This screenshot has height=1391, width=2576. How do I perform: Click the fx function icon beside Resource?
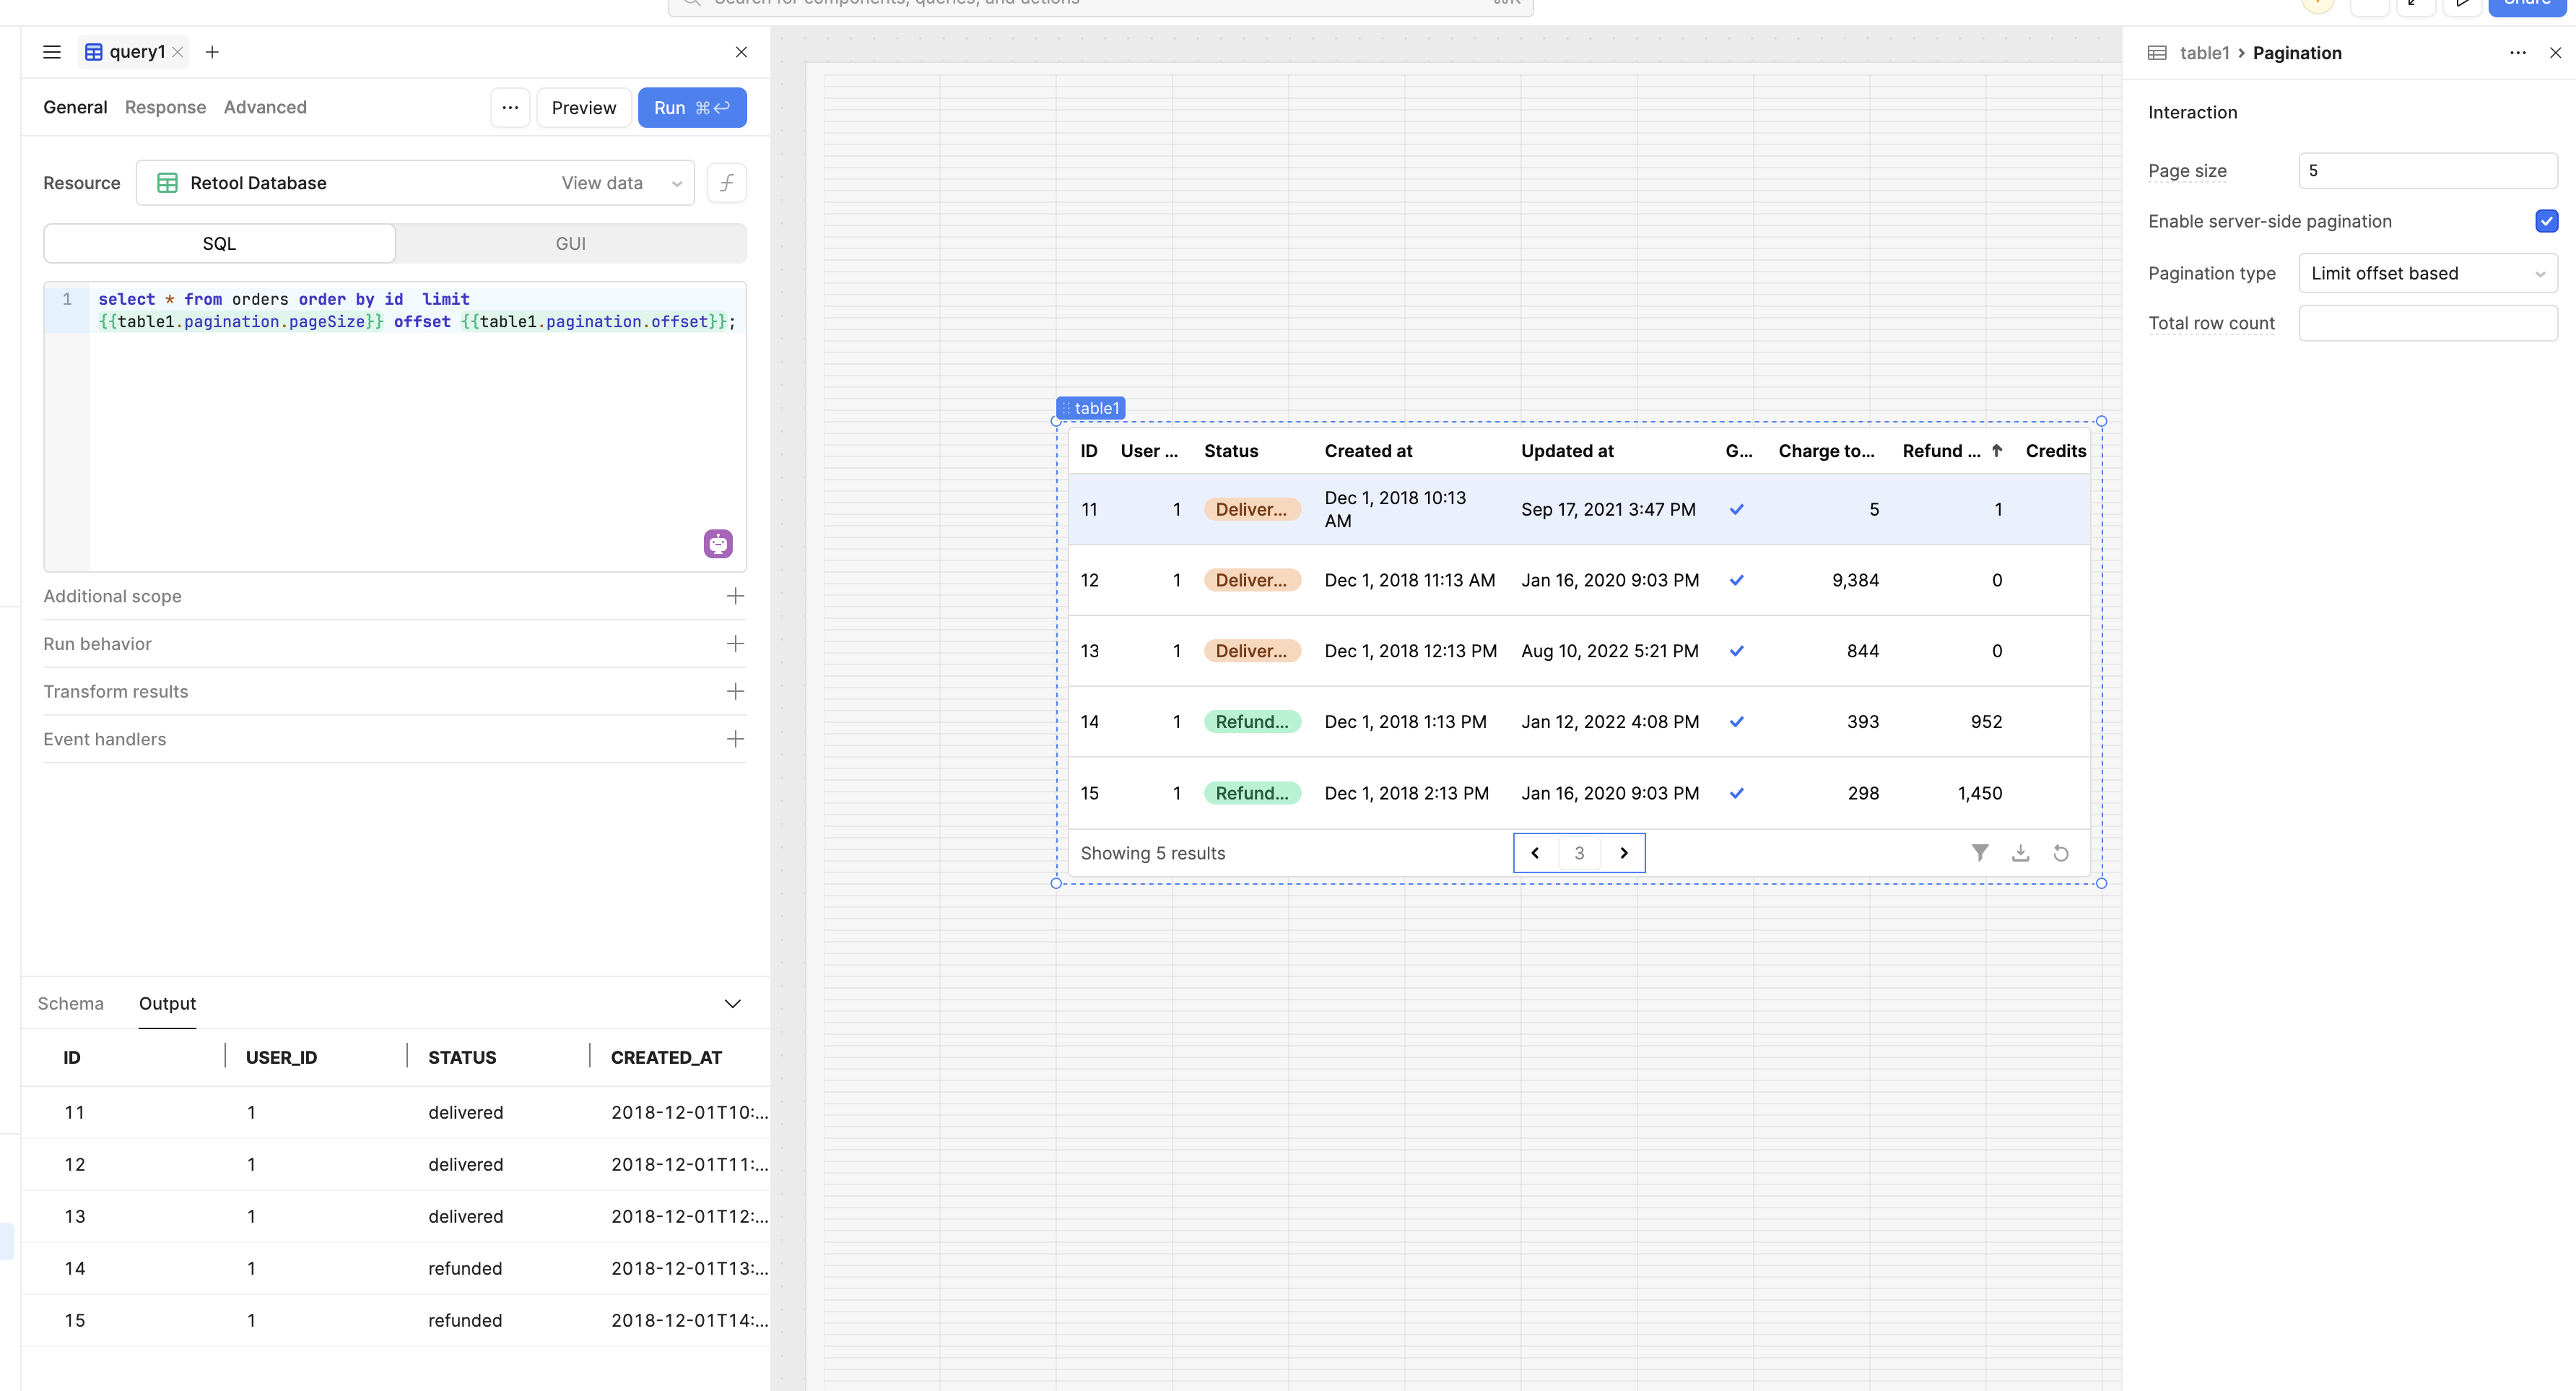tap(727, 183)
